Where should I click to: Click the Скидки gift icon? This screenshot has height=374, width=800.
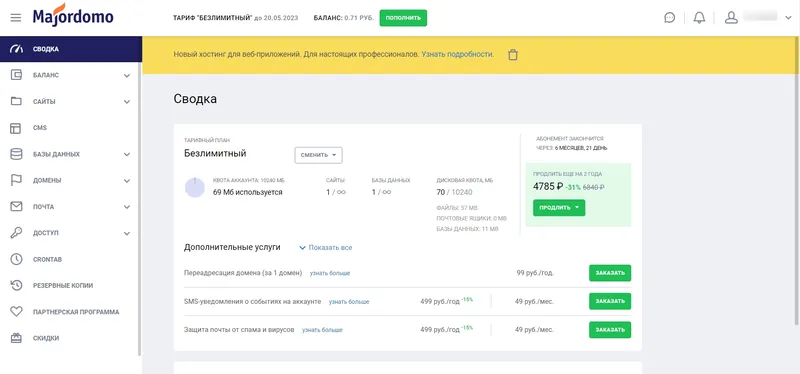pos(16,338)
